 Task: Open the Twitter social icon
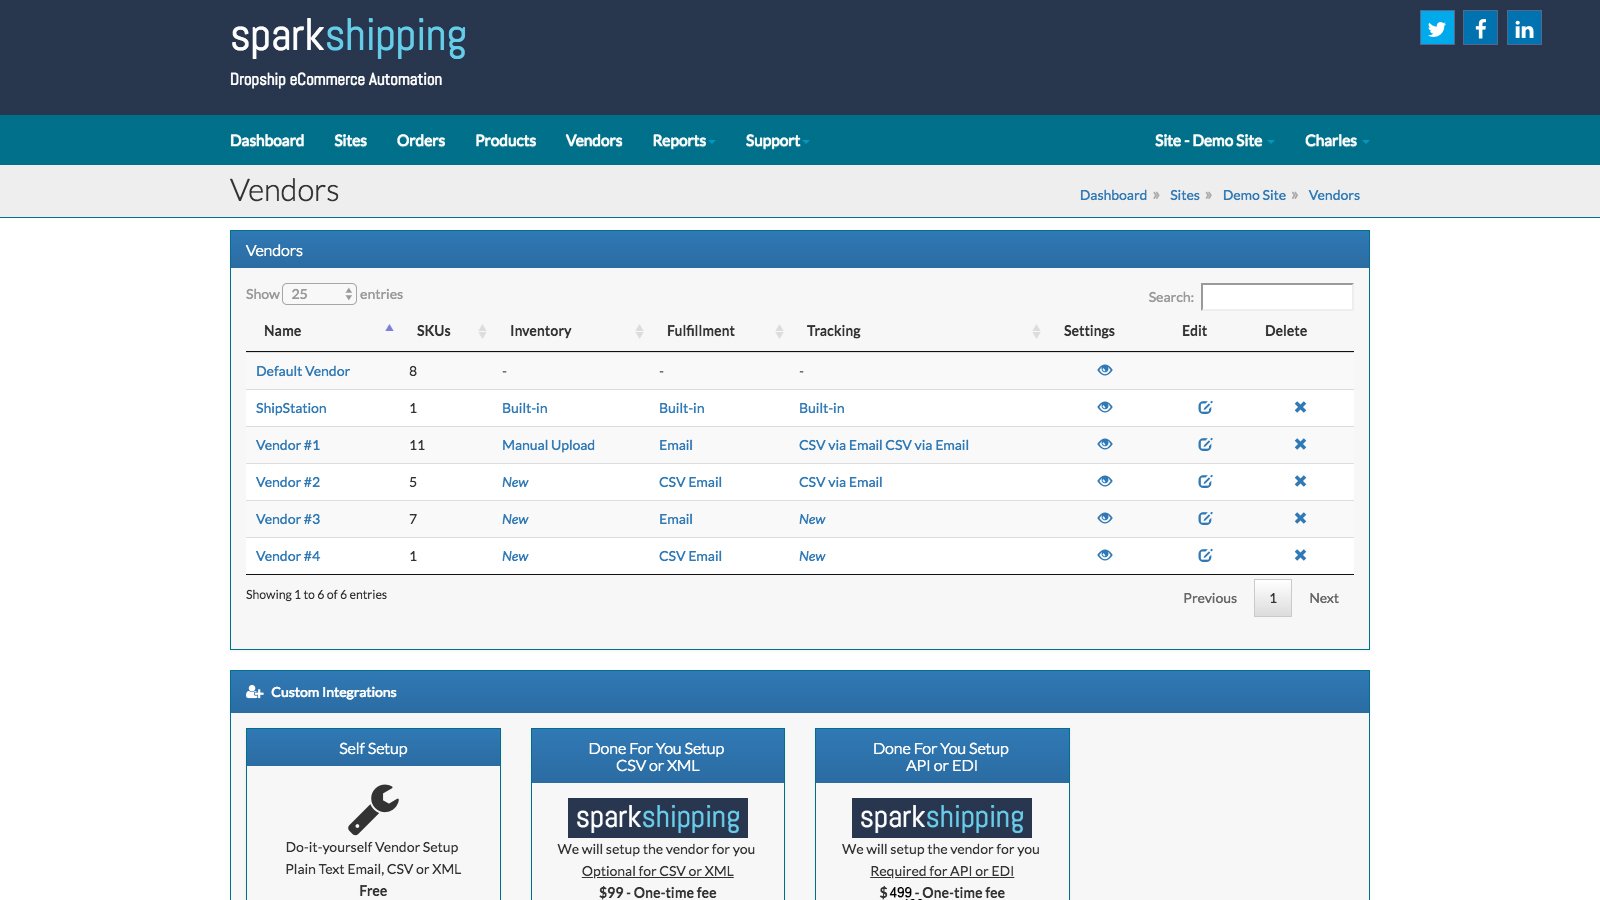coord(1437,28)
